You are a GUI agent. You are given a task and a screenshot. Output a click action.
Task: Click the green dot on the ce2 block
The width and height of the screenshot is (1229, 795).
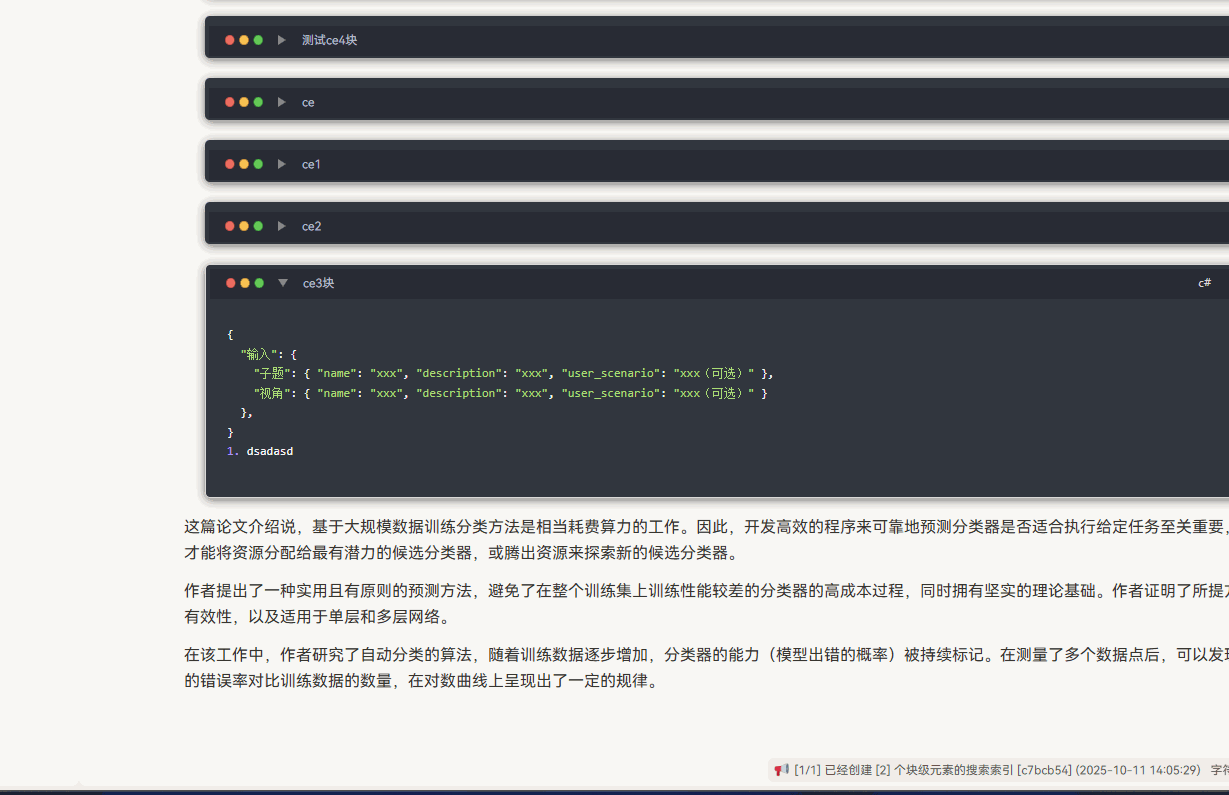pos(258,225)
